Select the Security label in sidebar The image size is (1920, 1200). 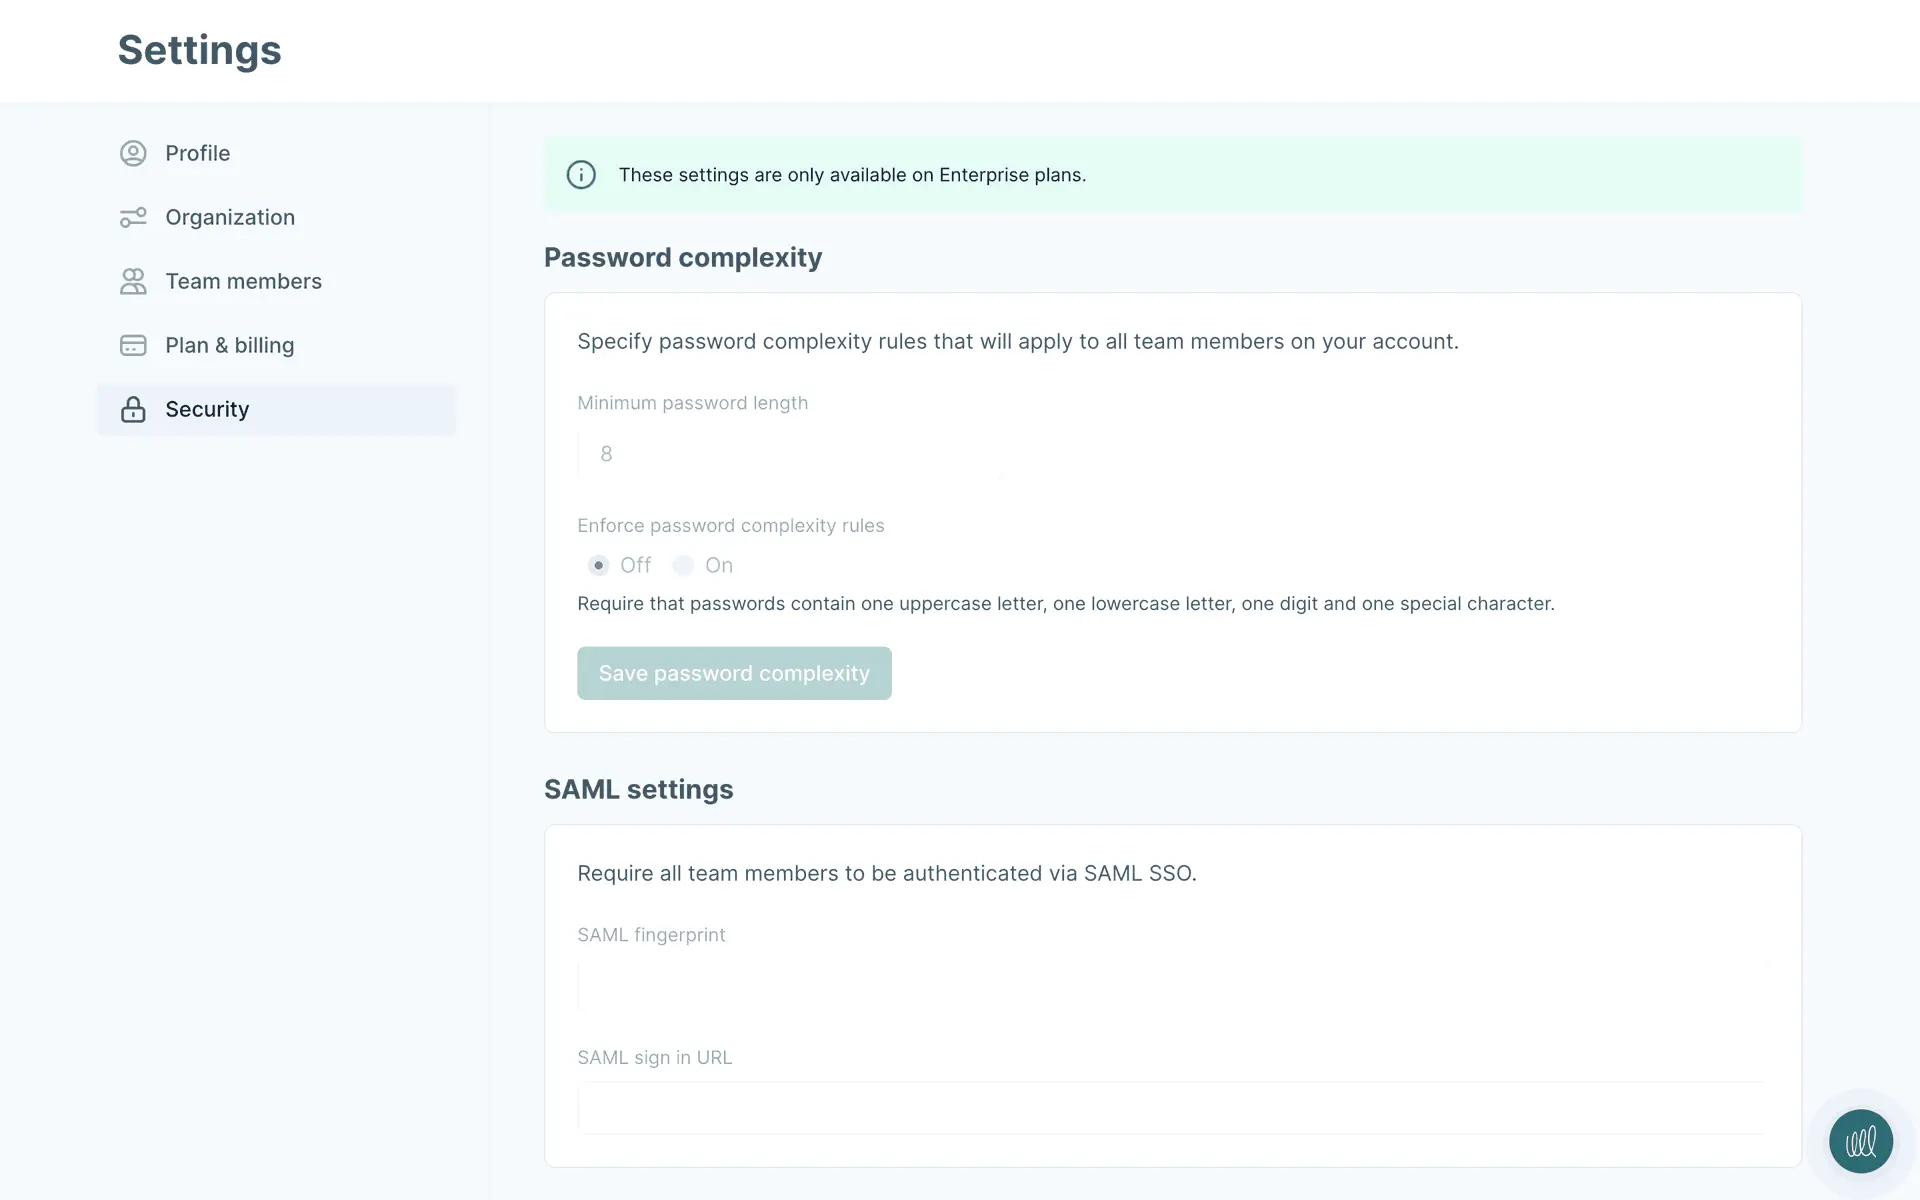click(x=207, y=409)
